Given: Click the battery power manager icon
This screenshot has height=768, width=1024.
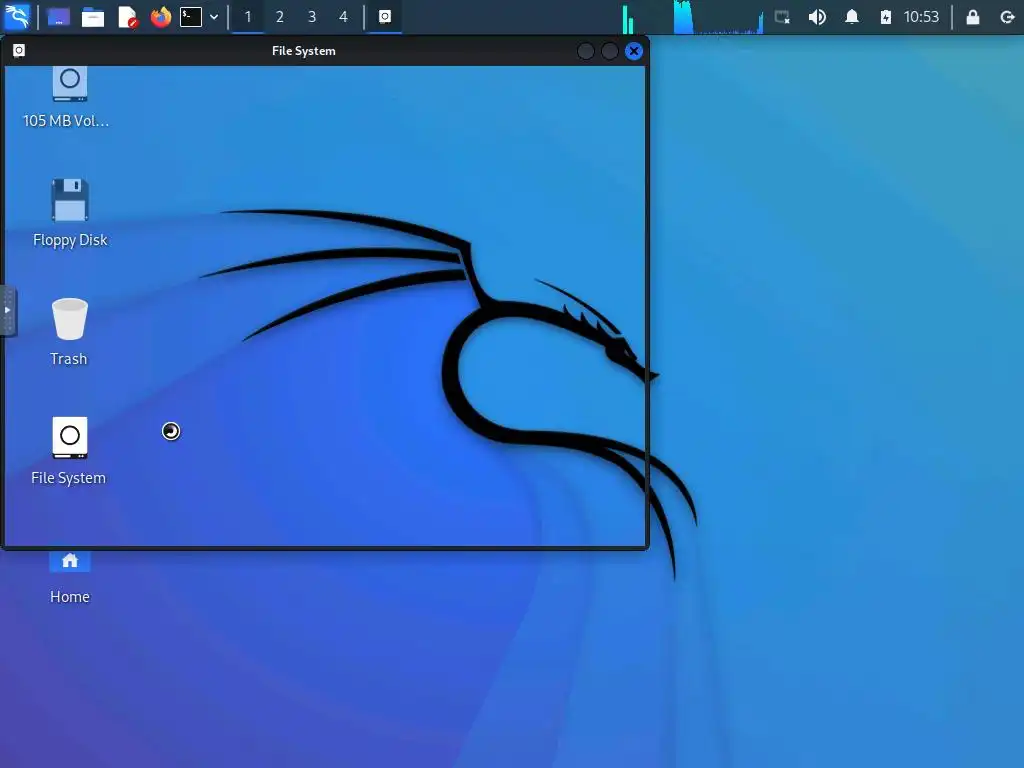Looking at the screenshot, I should click(x=886, y=17).
